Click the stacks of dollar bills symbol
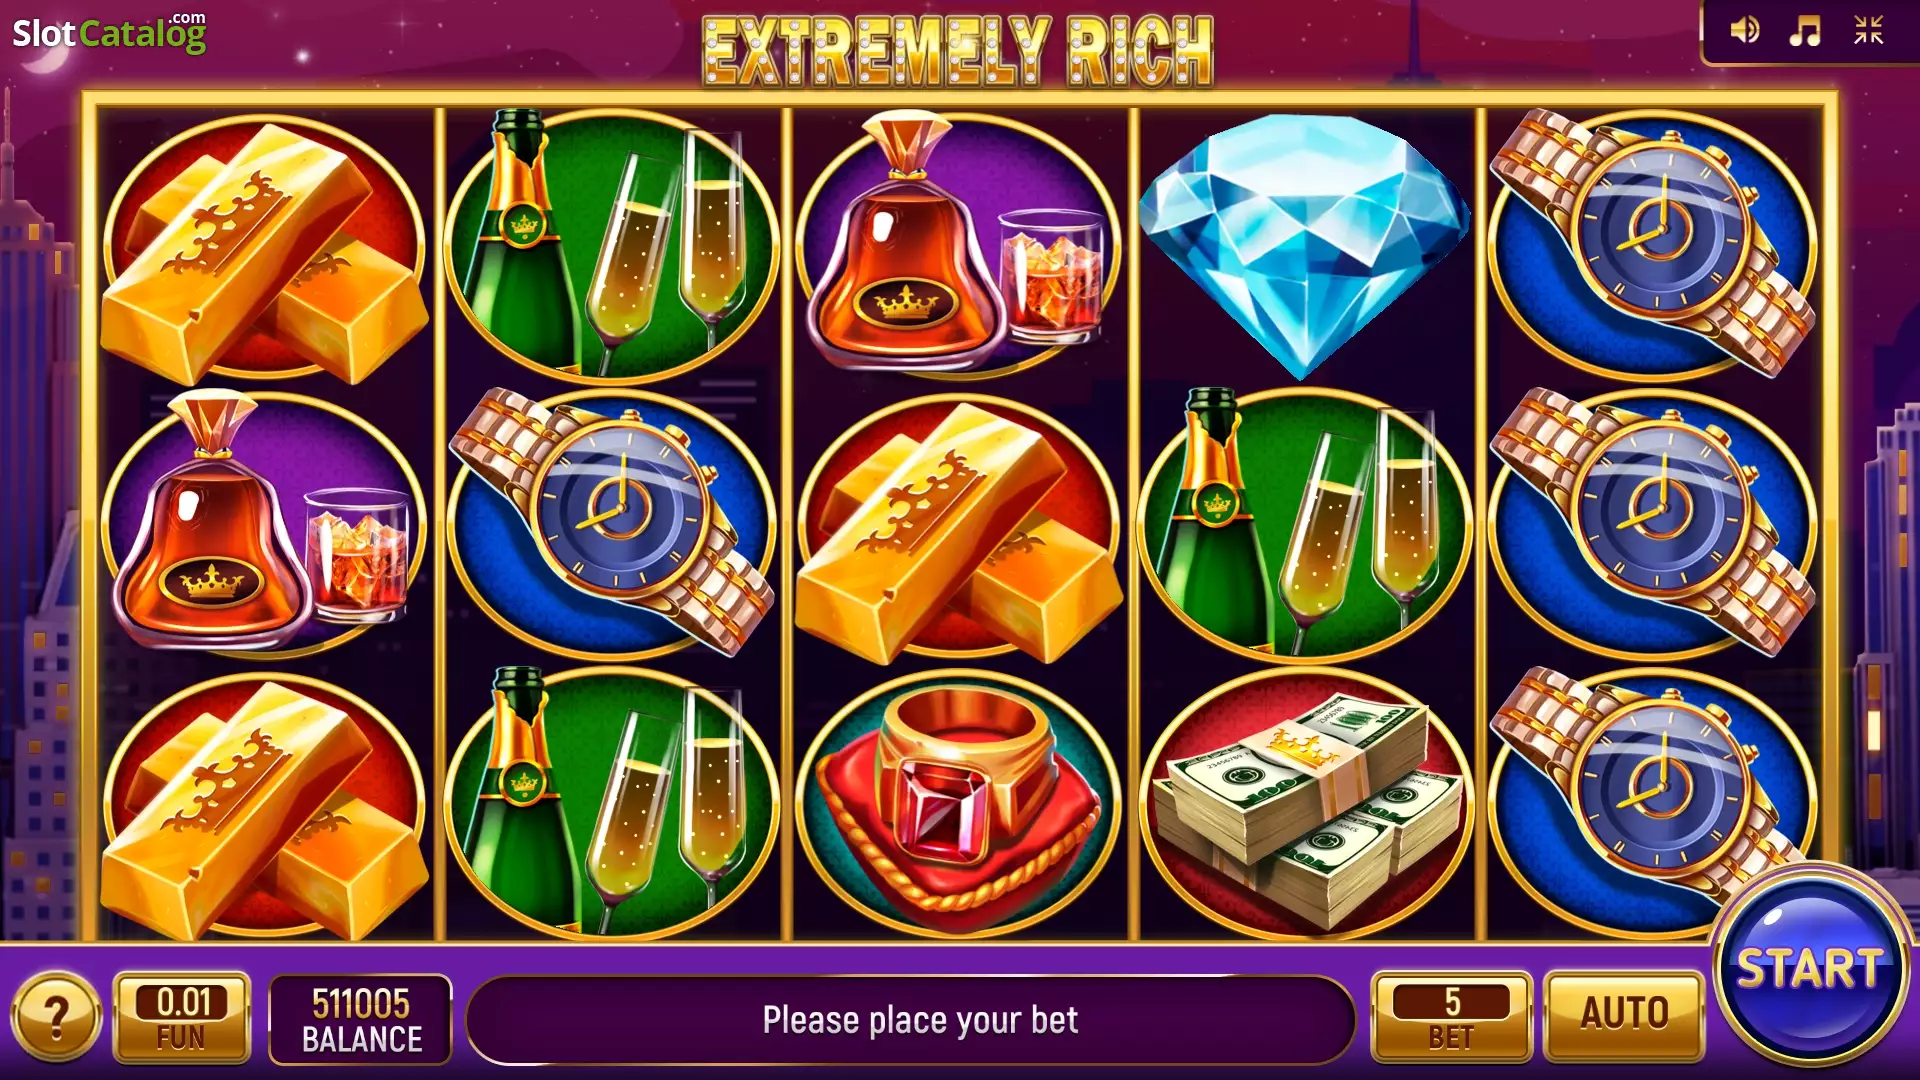Viewport: 1920px width, 1080px height. pyautogui.click(x=1304, y=805)
